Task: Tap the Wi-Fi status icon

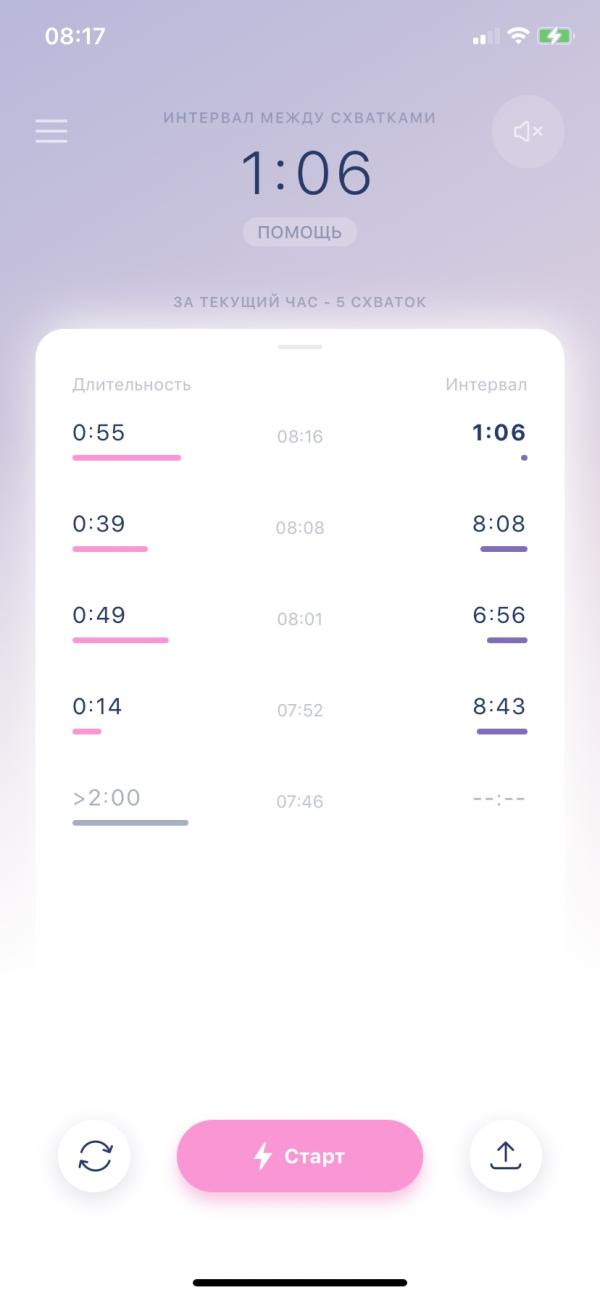Action: point(518,36)
